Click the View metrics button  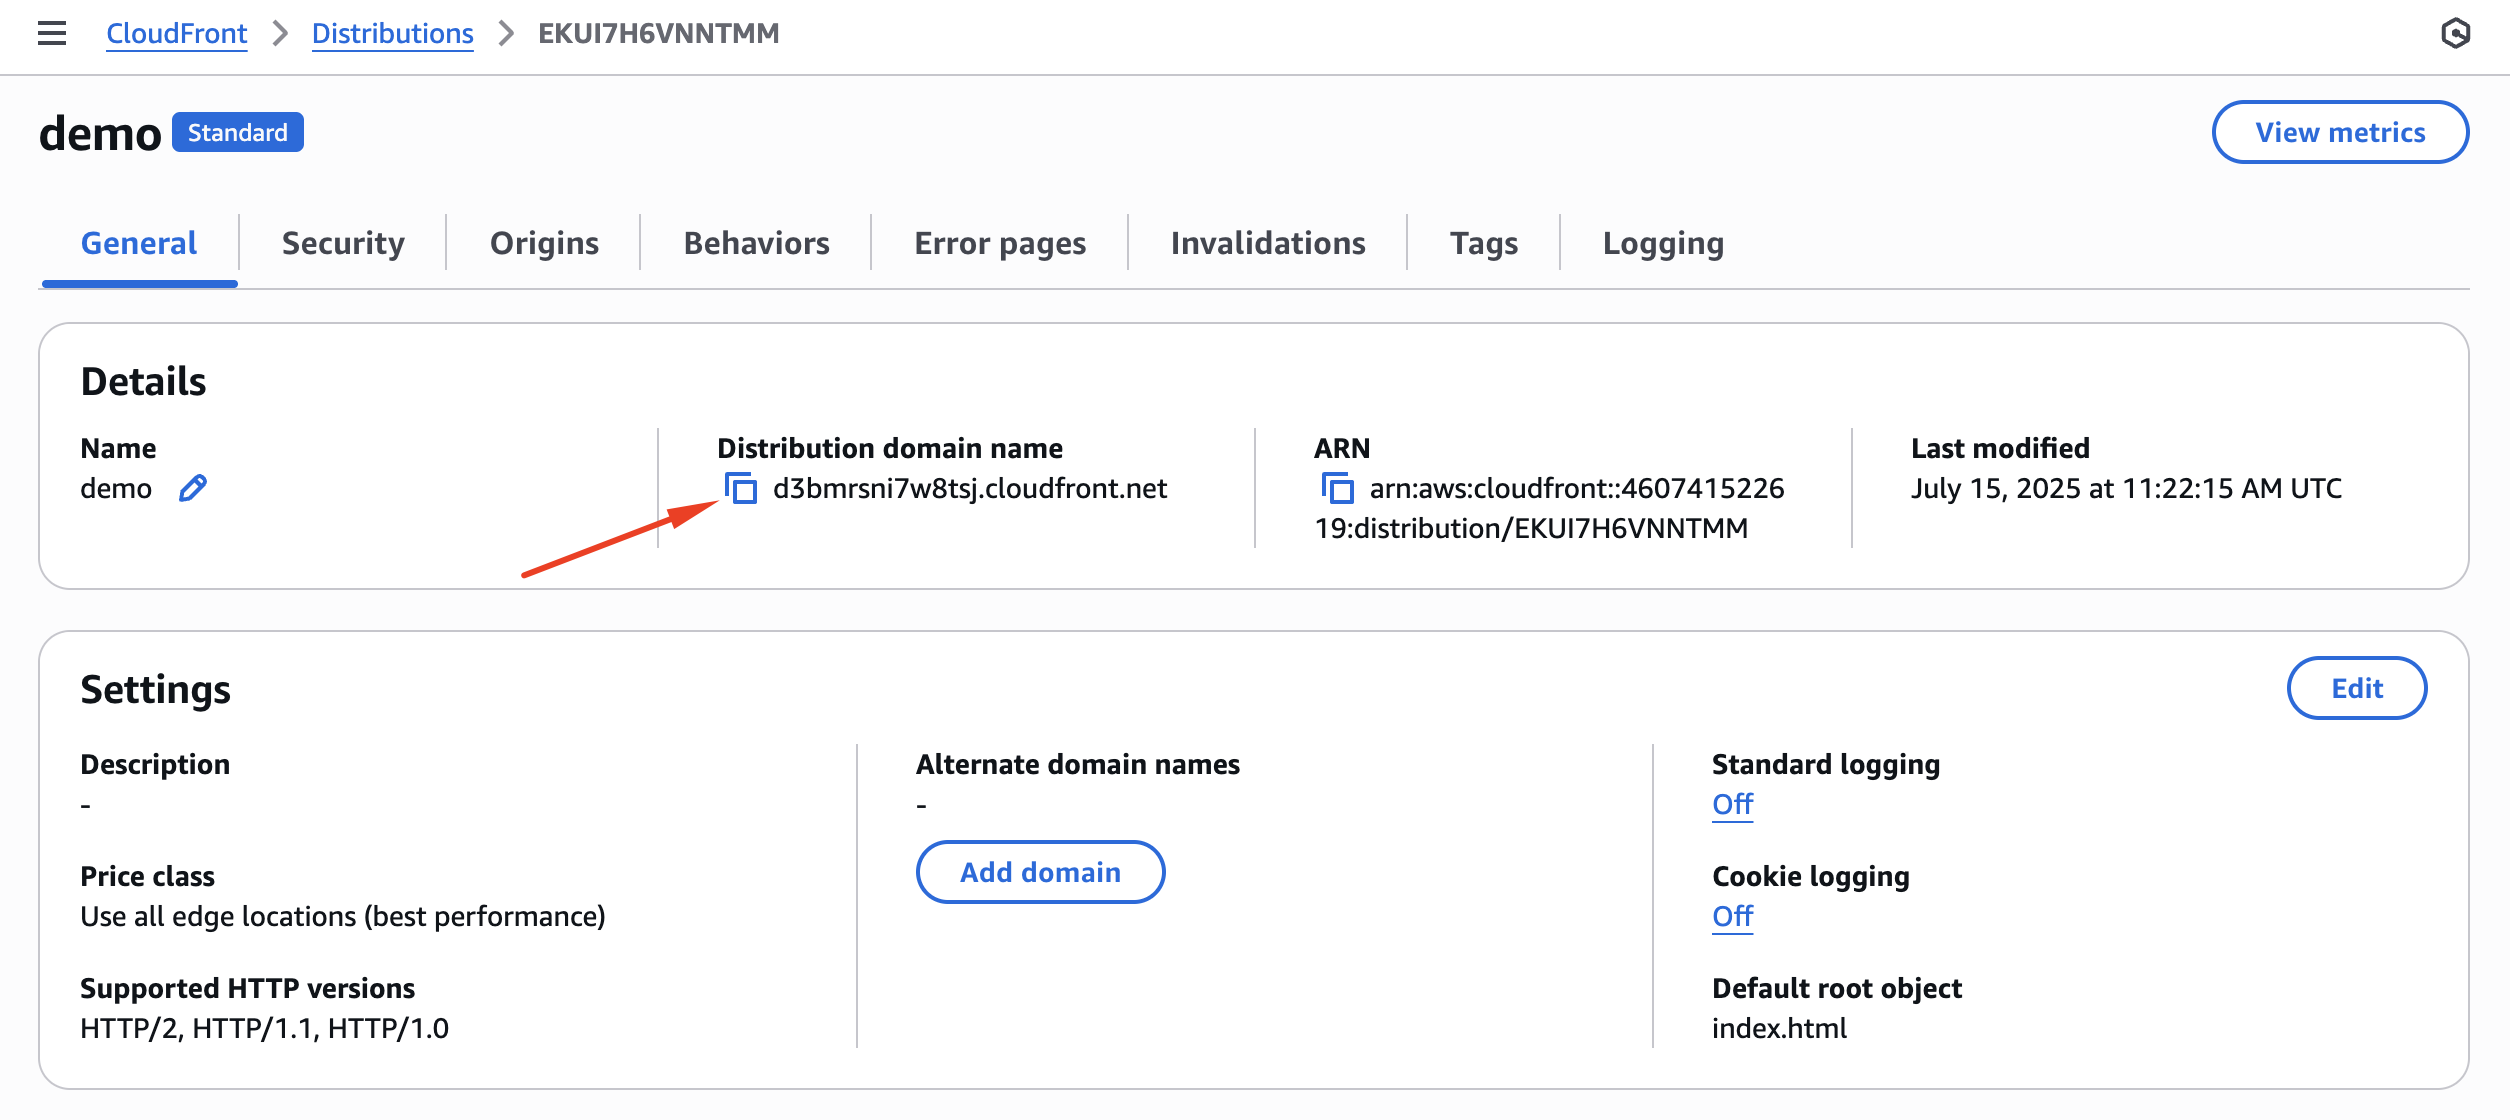(2340, 132)
